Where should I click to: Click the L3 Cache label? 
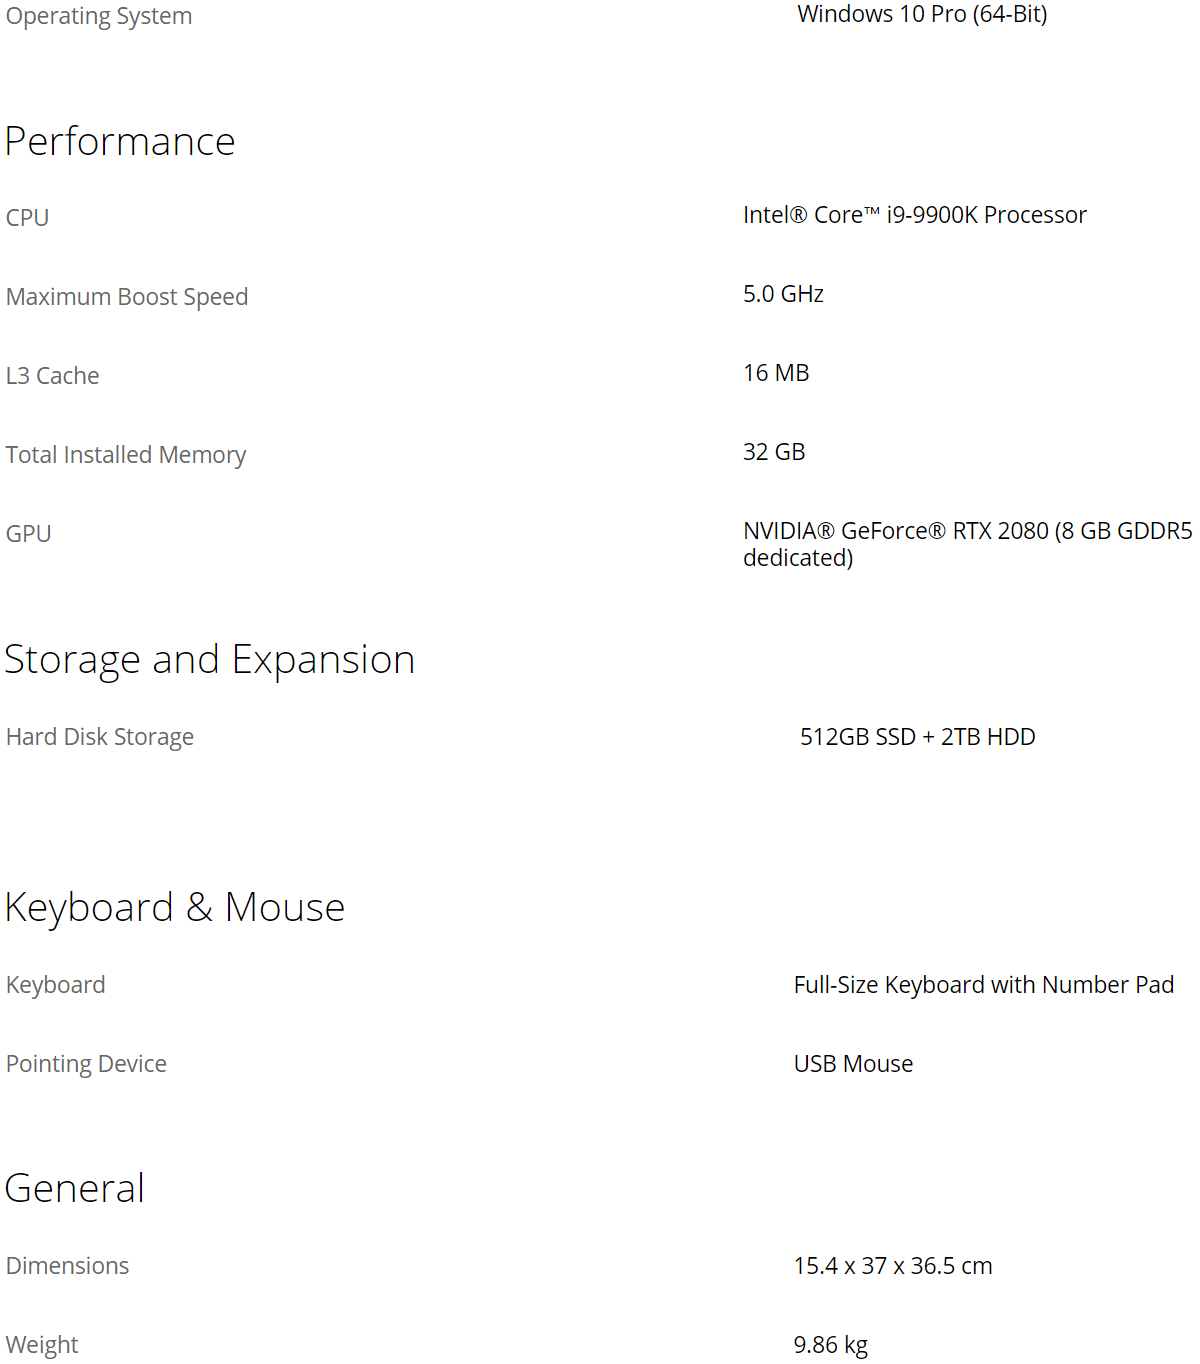[53, 376]
